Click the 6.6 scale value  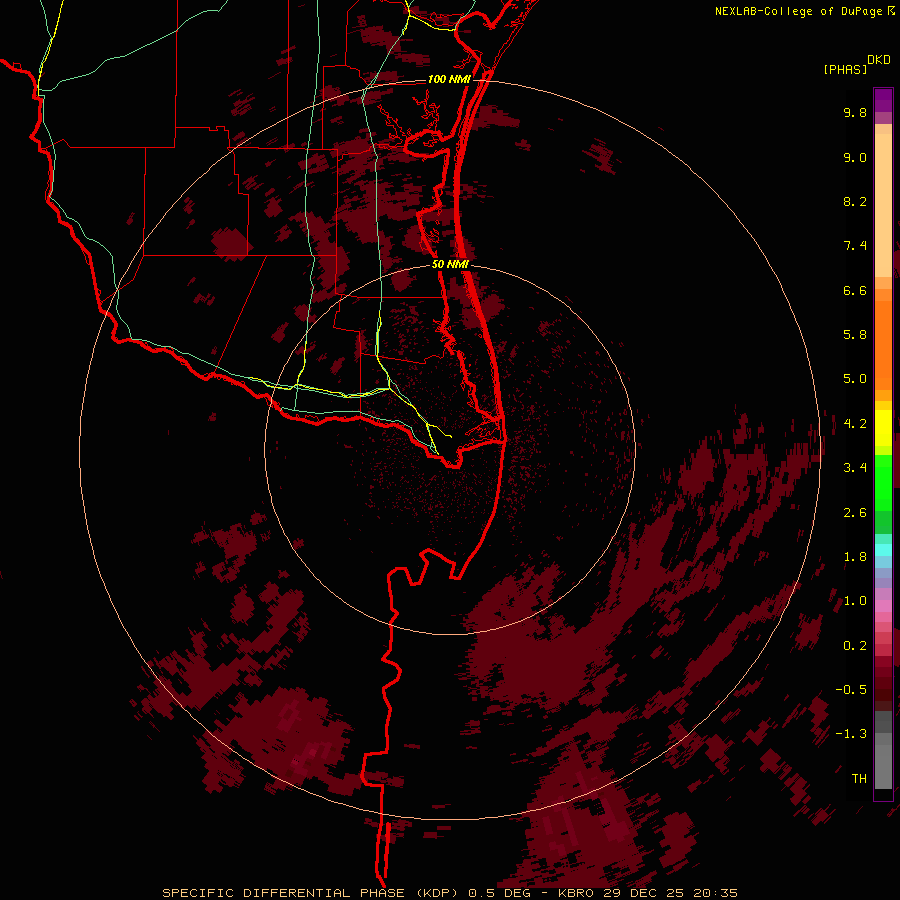pos(855,290)
